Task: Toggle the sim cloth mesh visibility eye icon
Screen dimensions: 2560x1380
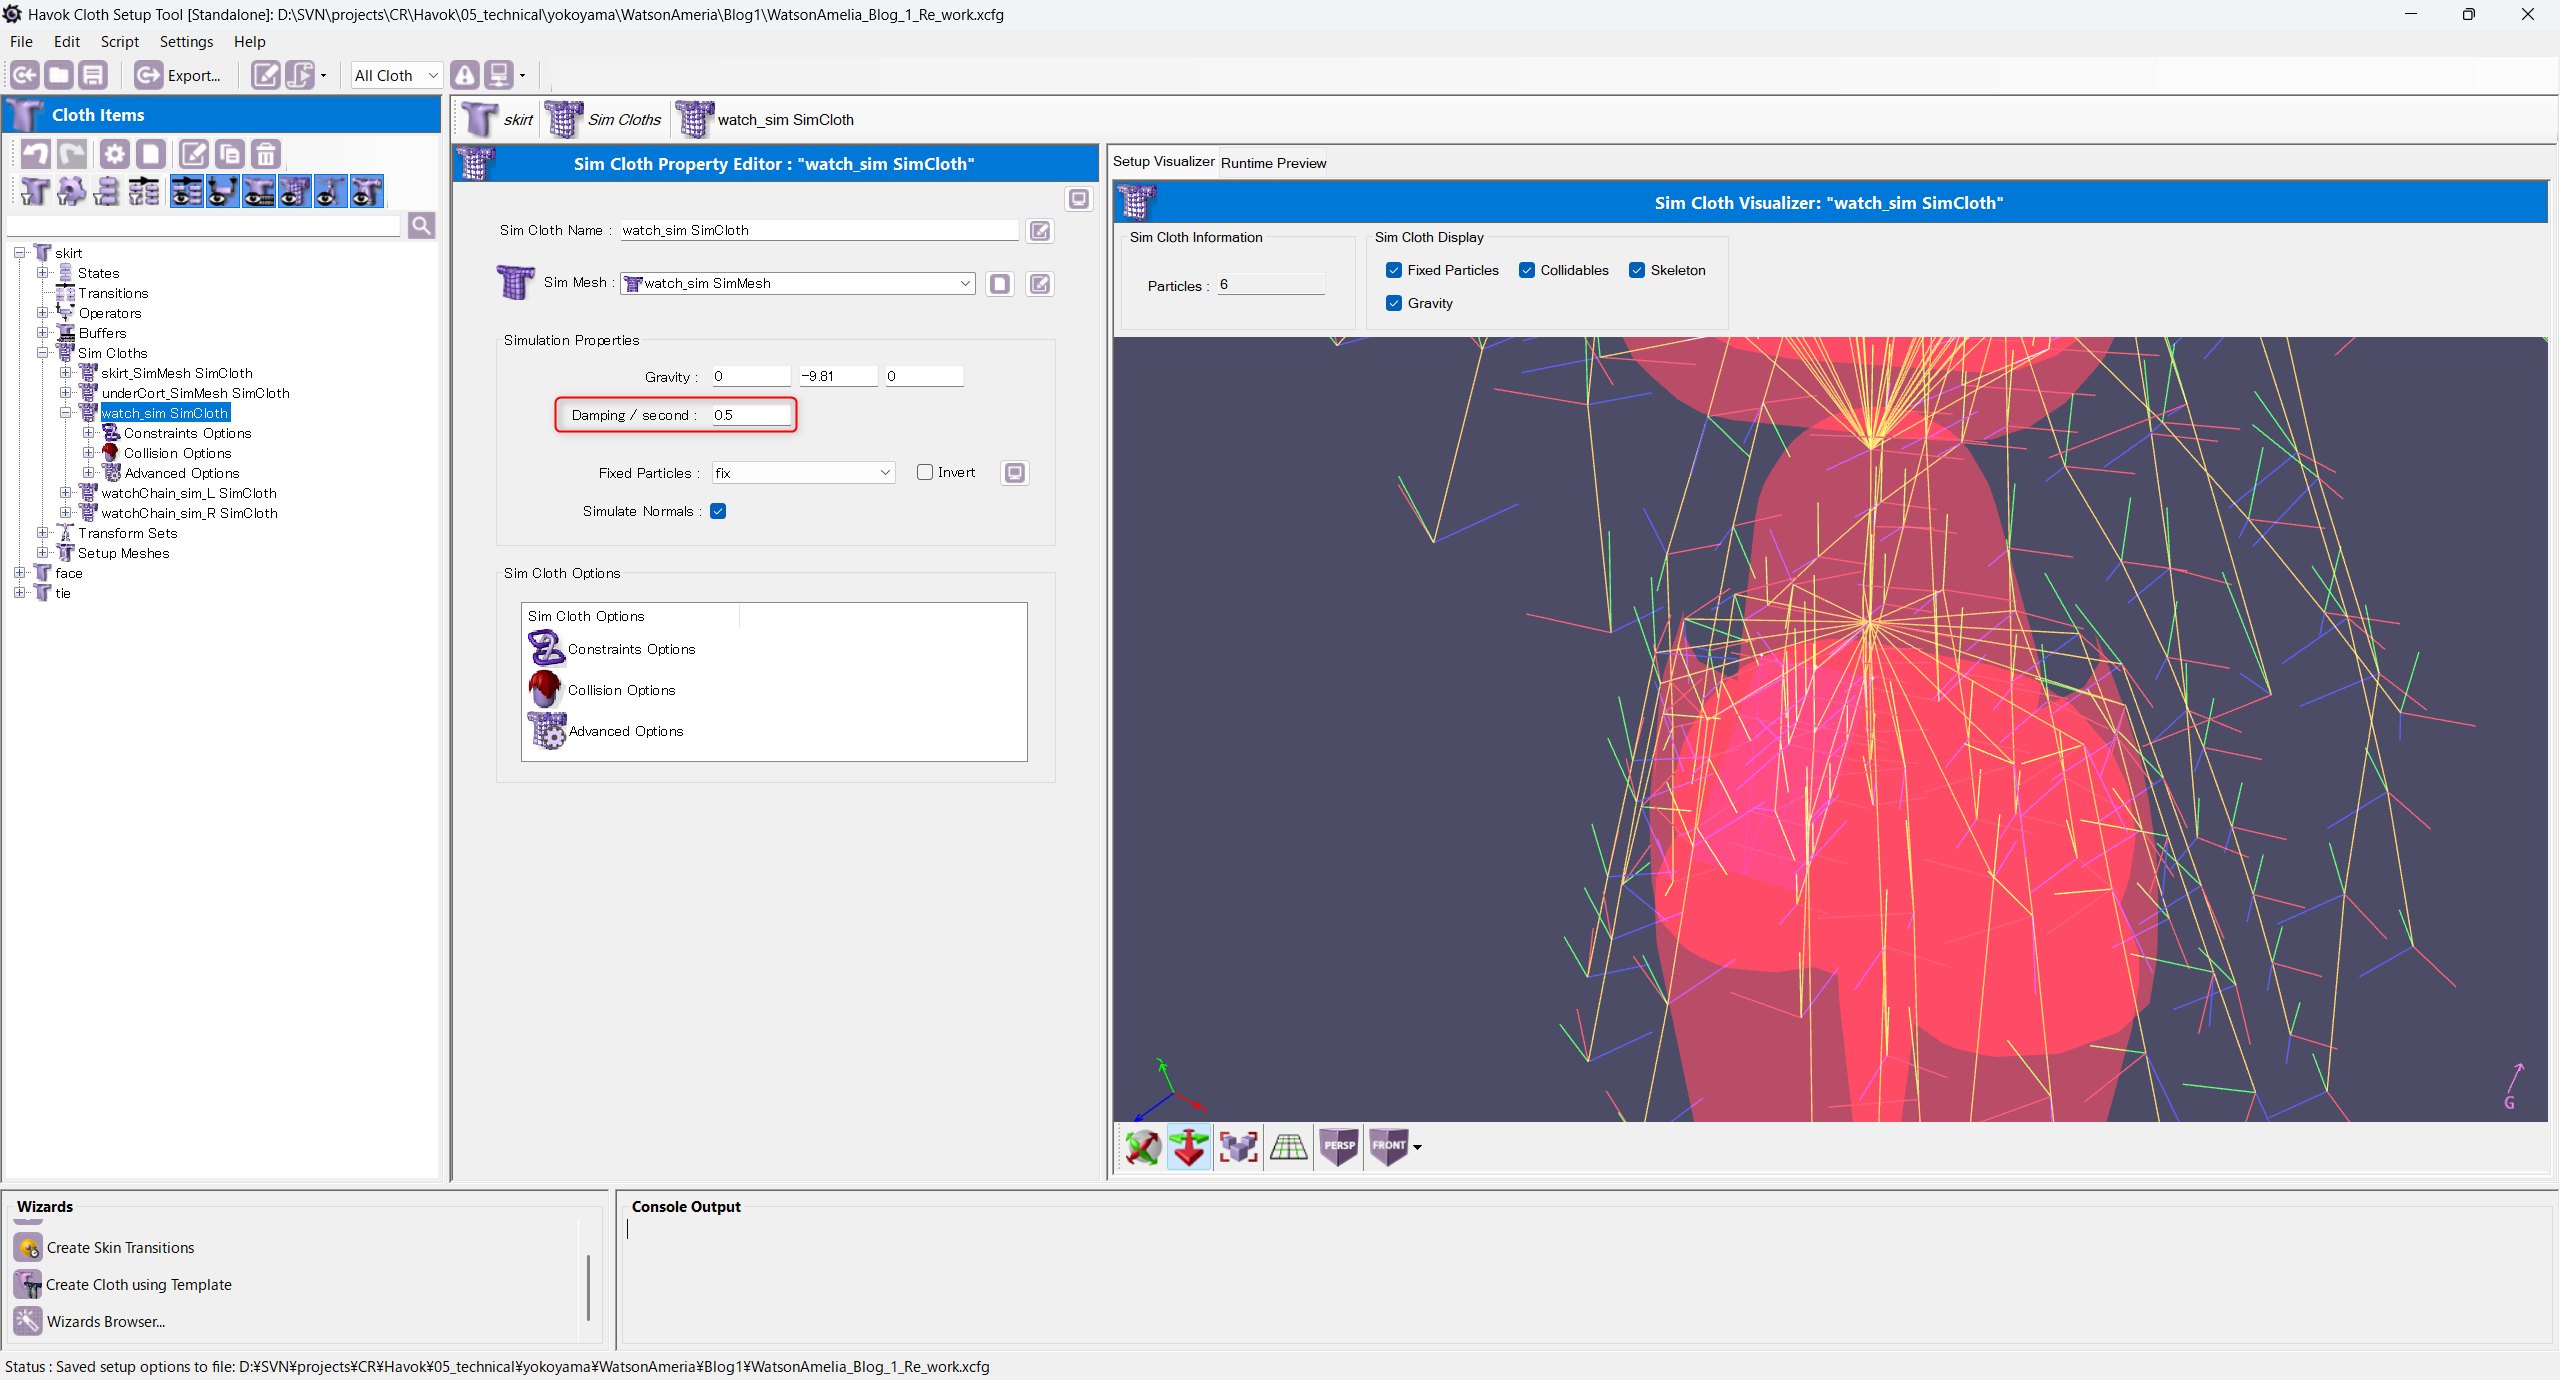Action: click(295, 191)
